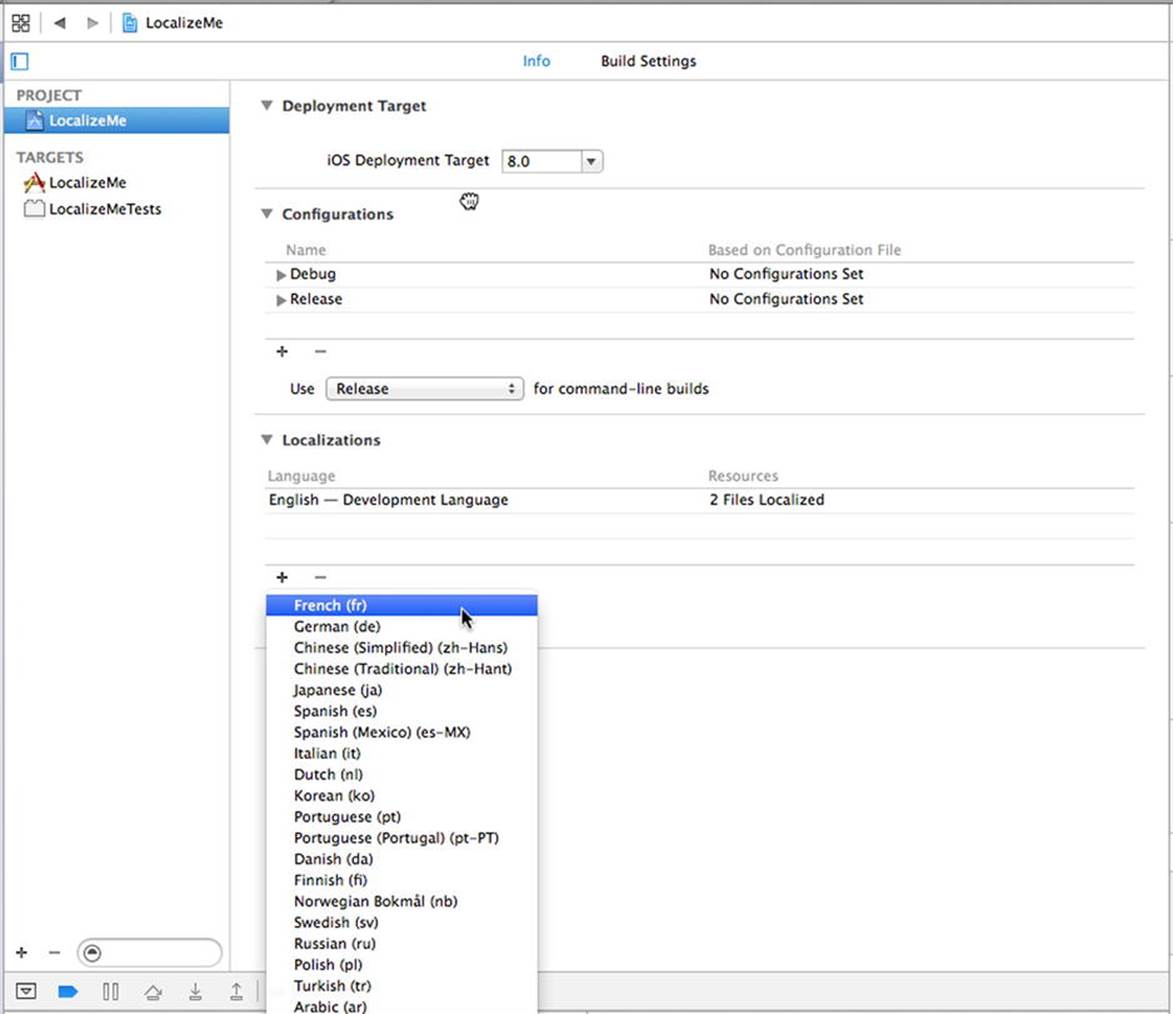The height and width of the screenshot is (1014, 1173).
Task: Remove target with sidebar minus button
Action: tap(54, 953)
